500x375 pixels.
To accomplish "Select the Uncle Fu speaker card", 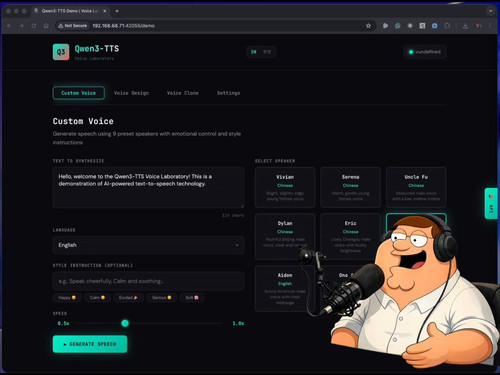I will tap(416, 187).
